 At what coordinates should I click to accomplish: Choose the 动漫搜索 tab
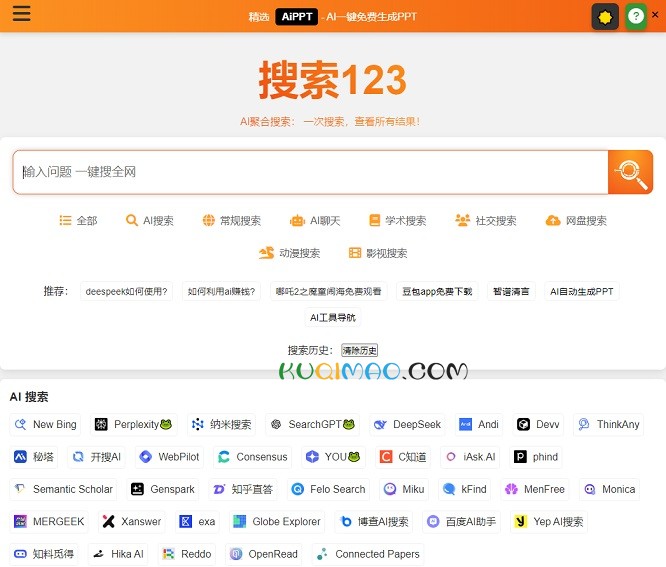(289, 253)
